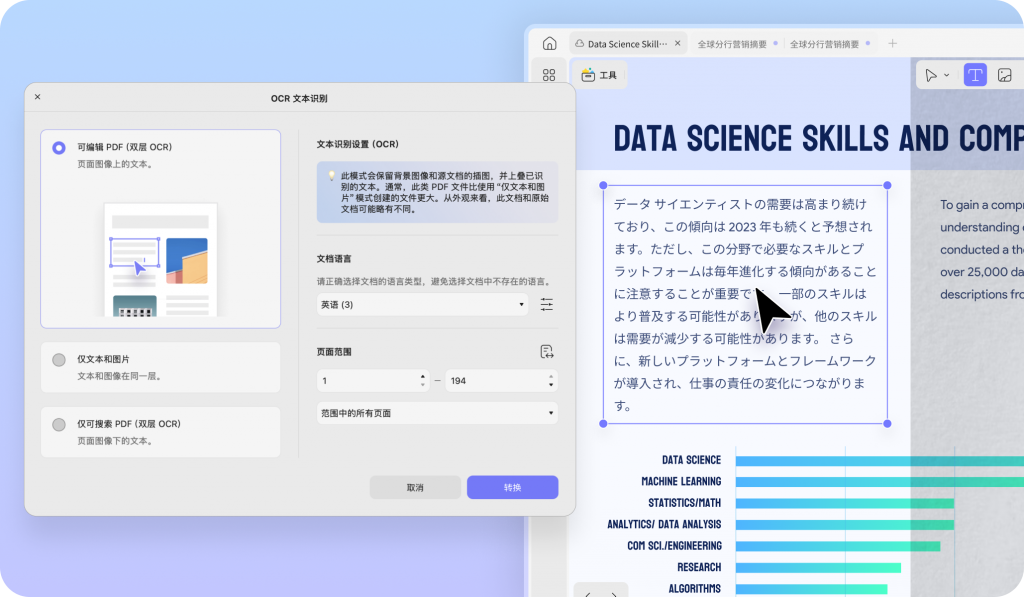1024x597 pixels.
Task: Open the 范围中的所有页面 dropdown
Action: click(x=438, y=413)
